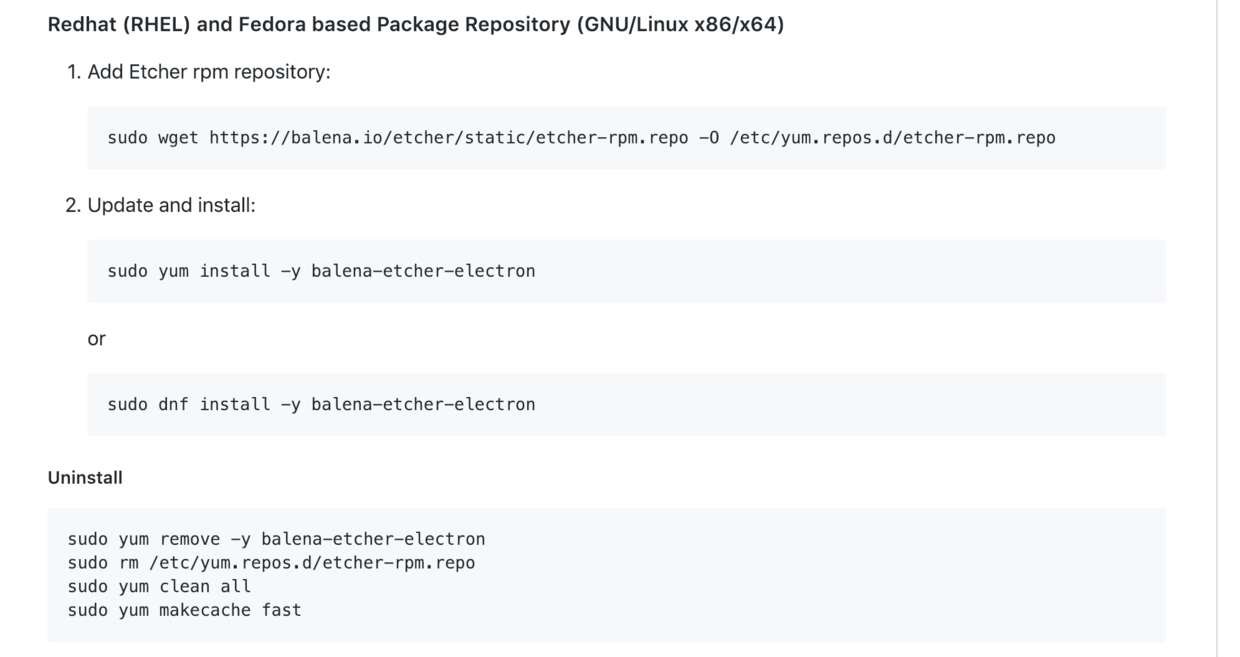Click "balena-etcher-electron" in the yum install command
Viewport: 1240px width, 657px height.
tap(422, 271)
